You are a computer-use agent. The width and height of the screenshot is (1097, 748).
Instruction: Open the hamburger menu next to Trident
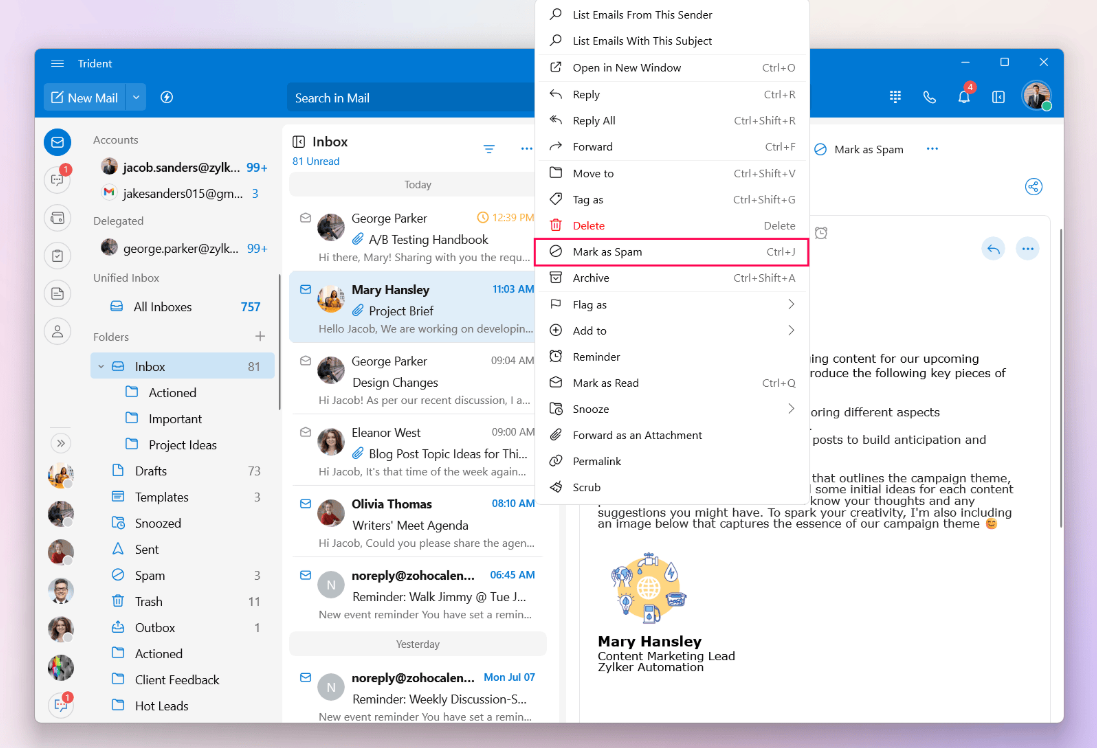click(x=57, y=64)
